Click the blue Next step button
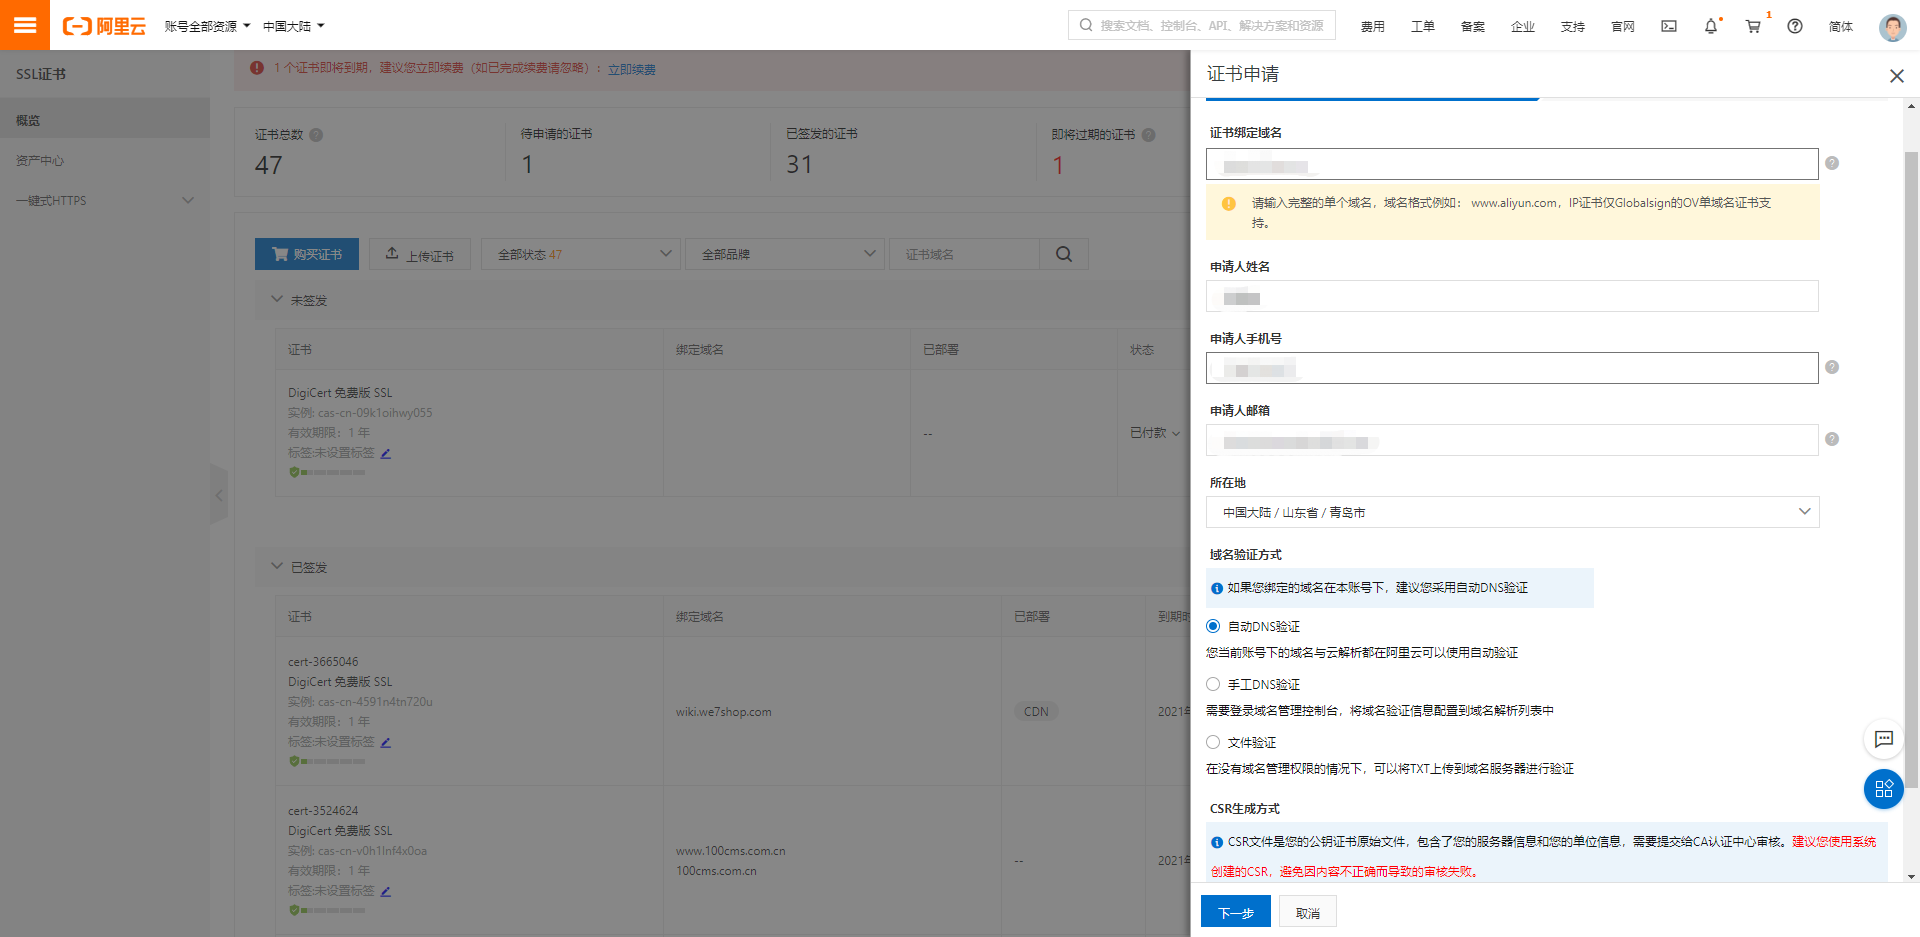This screenshot has width=1920, height=937. (x=1235, y=912)
